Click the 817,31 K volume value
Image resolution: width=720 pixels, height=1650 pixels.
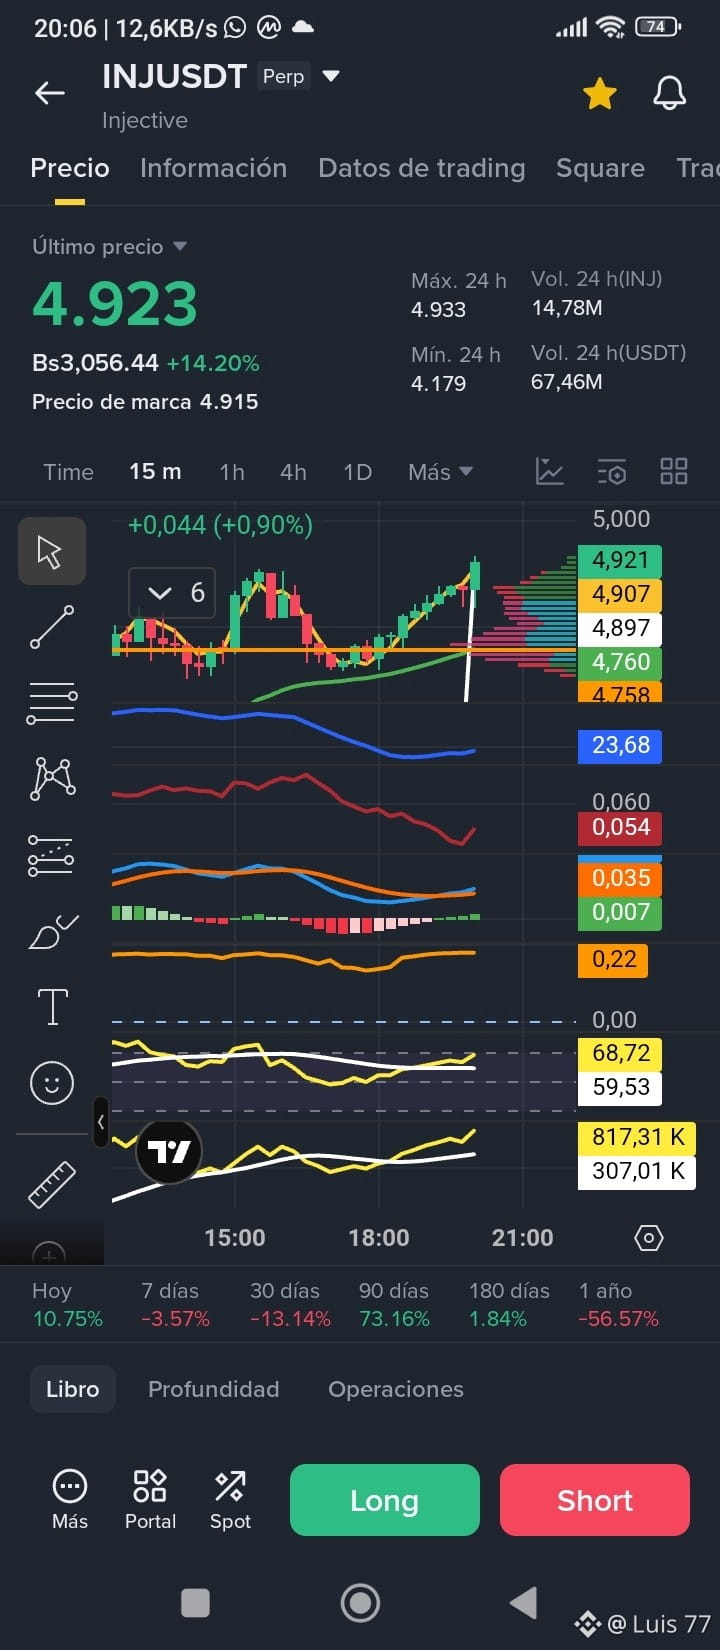[x=637, y=1137]
